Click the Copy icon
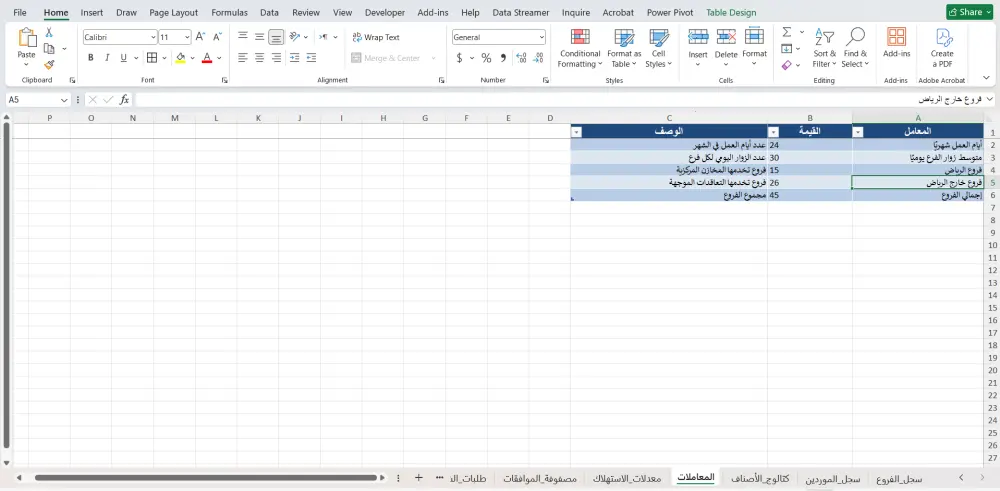This screenshot has height=491, width=1000. [49, 48]
